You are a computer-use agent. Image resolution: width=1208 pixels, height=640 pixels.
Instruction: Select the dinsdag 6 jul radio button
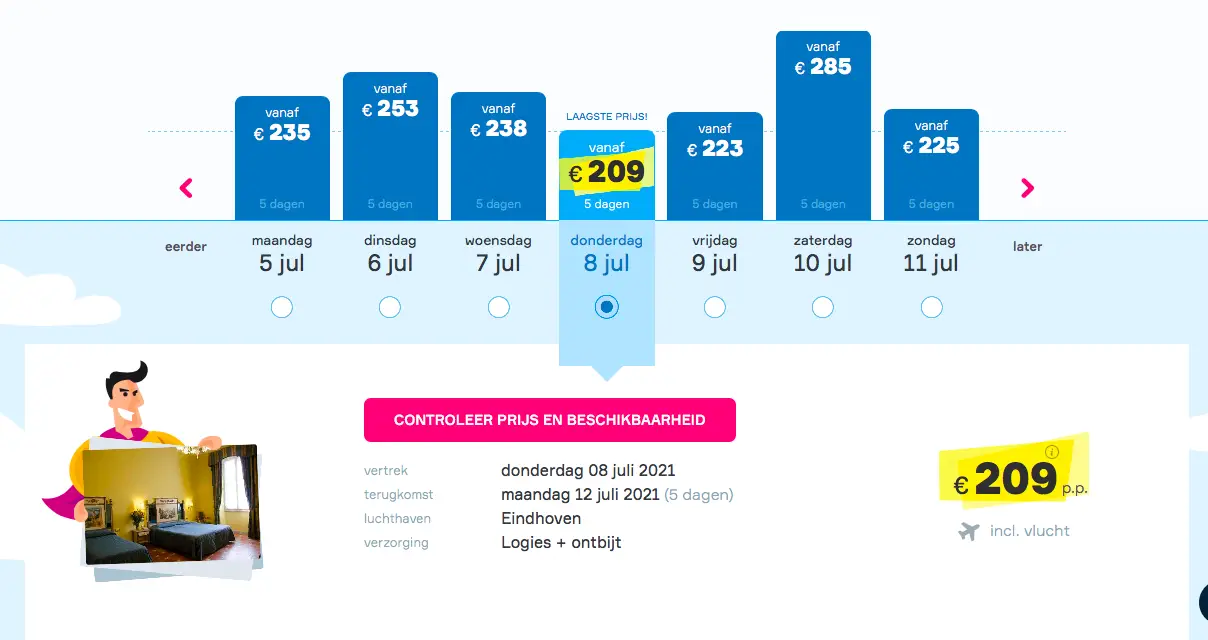[390, 307]
